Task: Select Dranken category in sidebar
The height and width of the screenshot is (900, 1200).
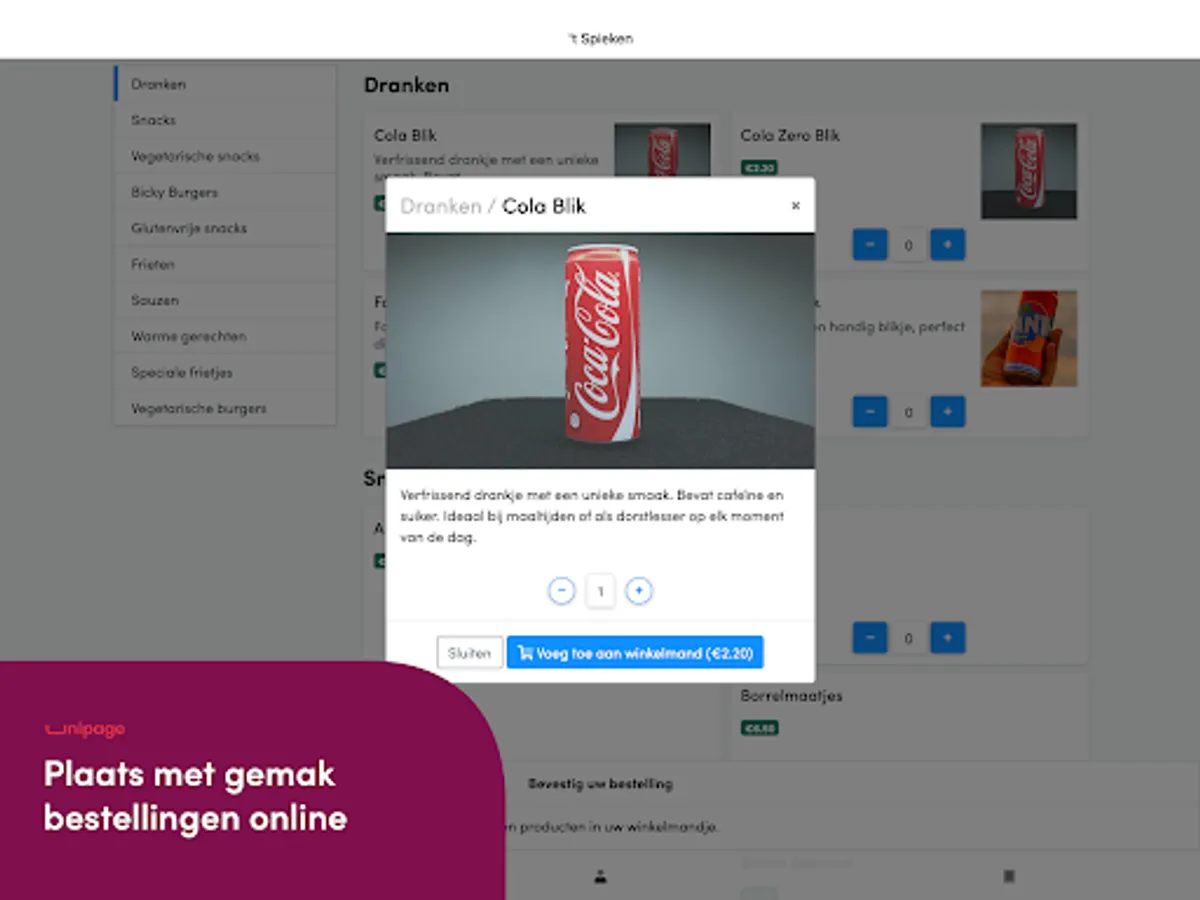Action: coord(225,84)
